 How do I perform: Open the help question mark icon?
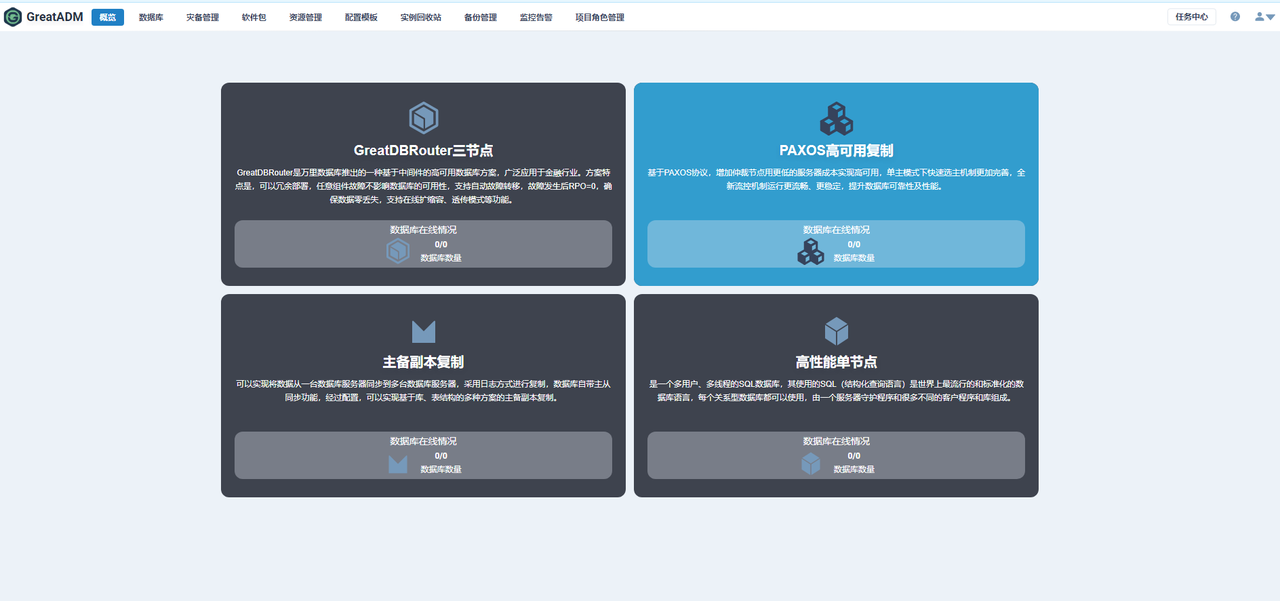pos(1233,16)
